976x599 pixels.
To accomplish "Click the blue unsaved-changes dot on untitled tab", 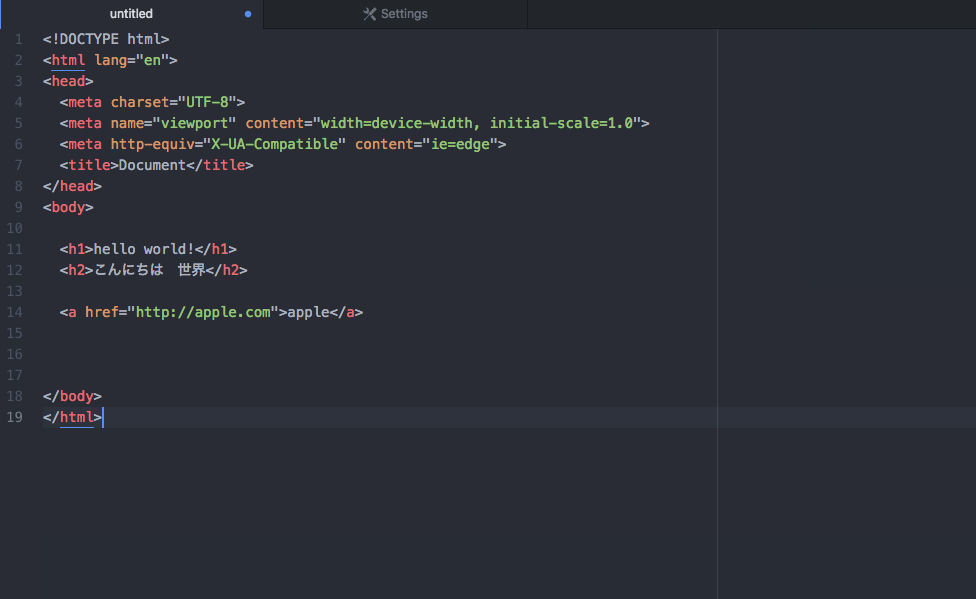I will [x=248, y=14].
